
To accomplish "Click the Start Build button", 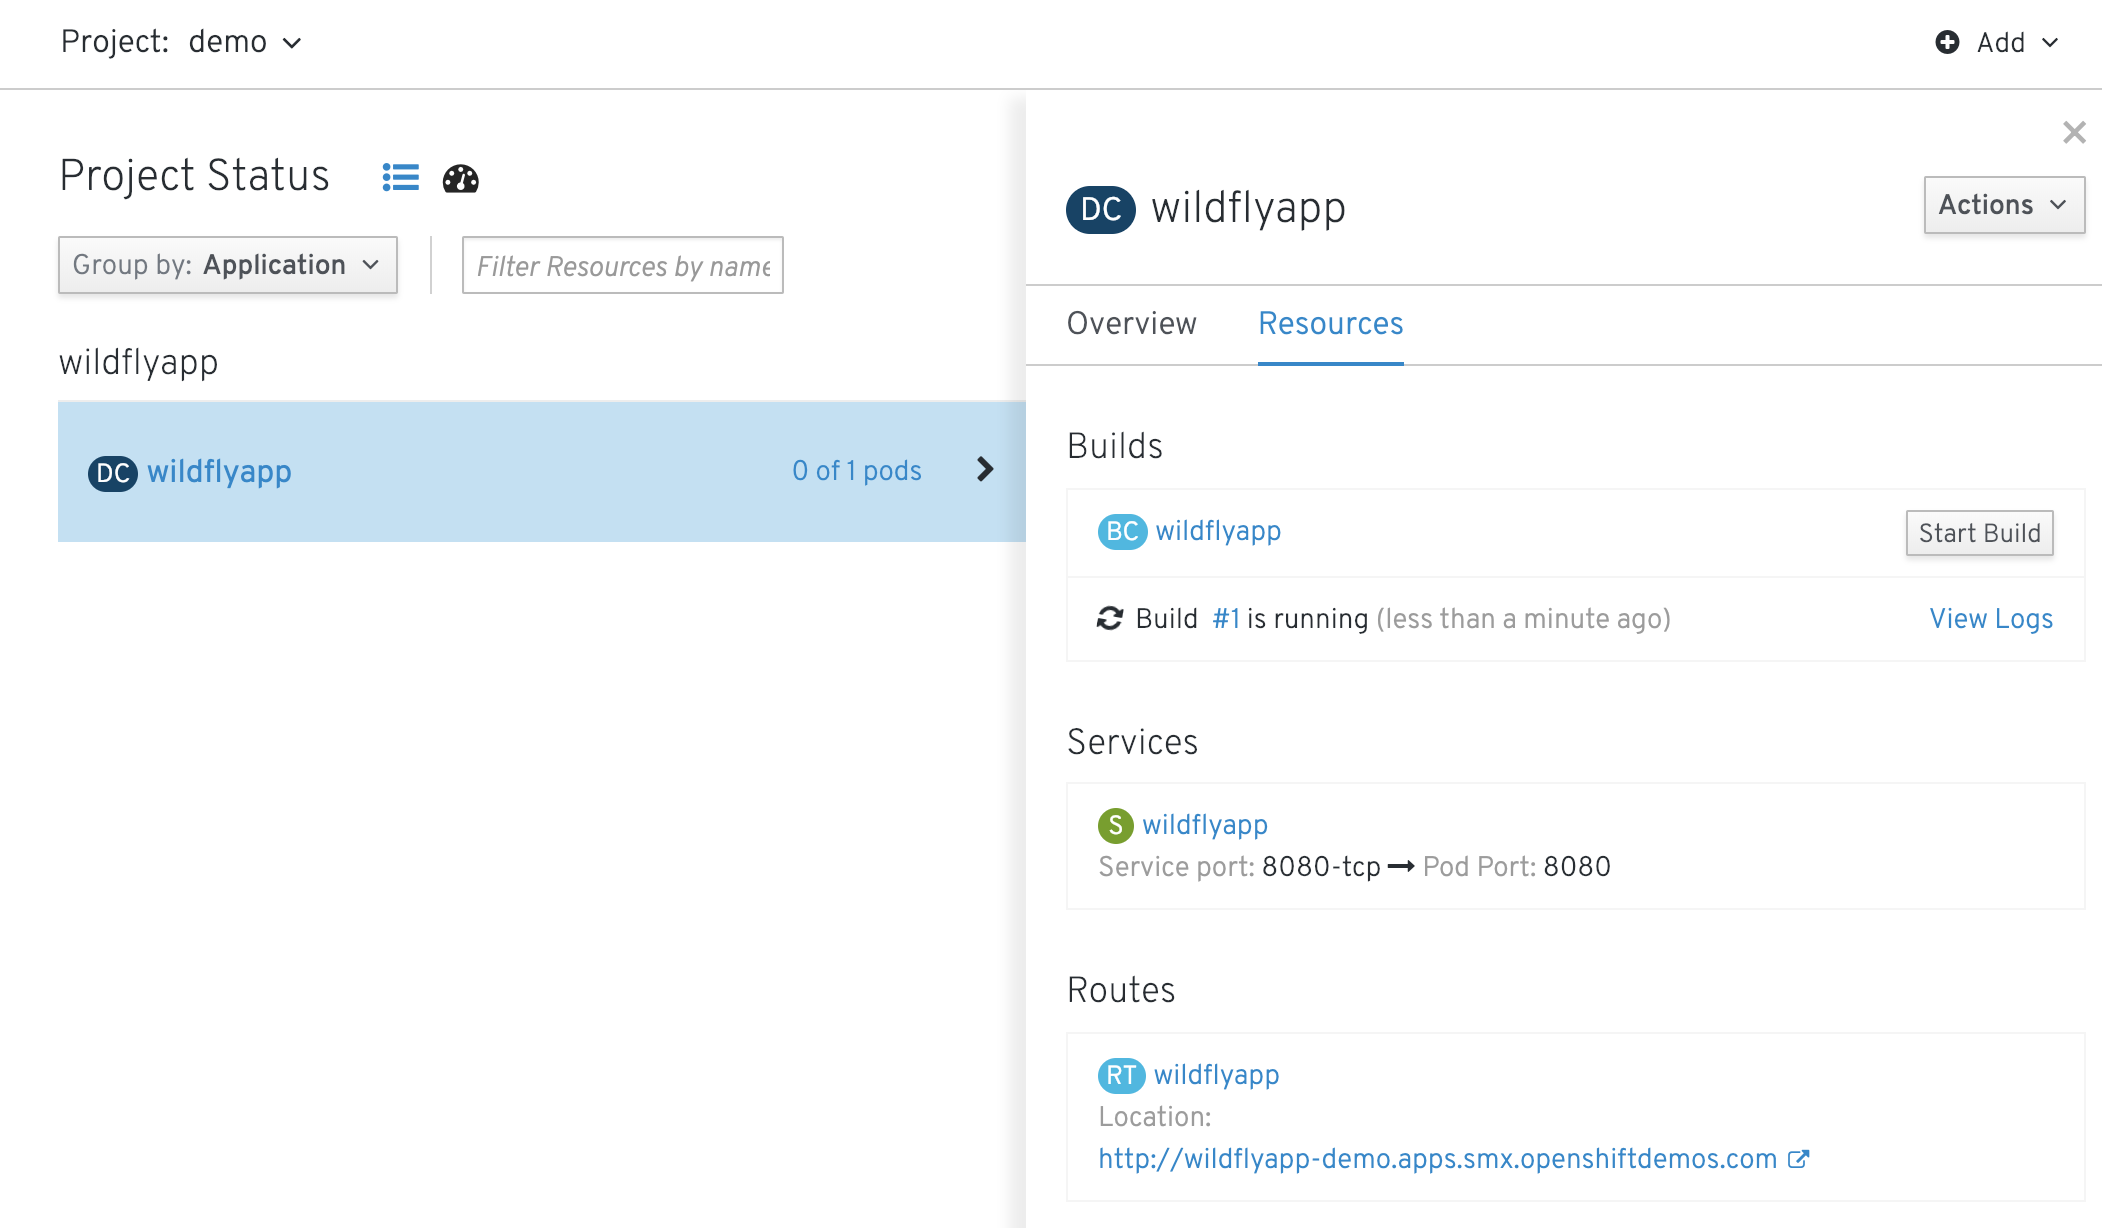I will (x=1978, y=533).
